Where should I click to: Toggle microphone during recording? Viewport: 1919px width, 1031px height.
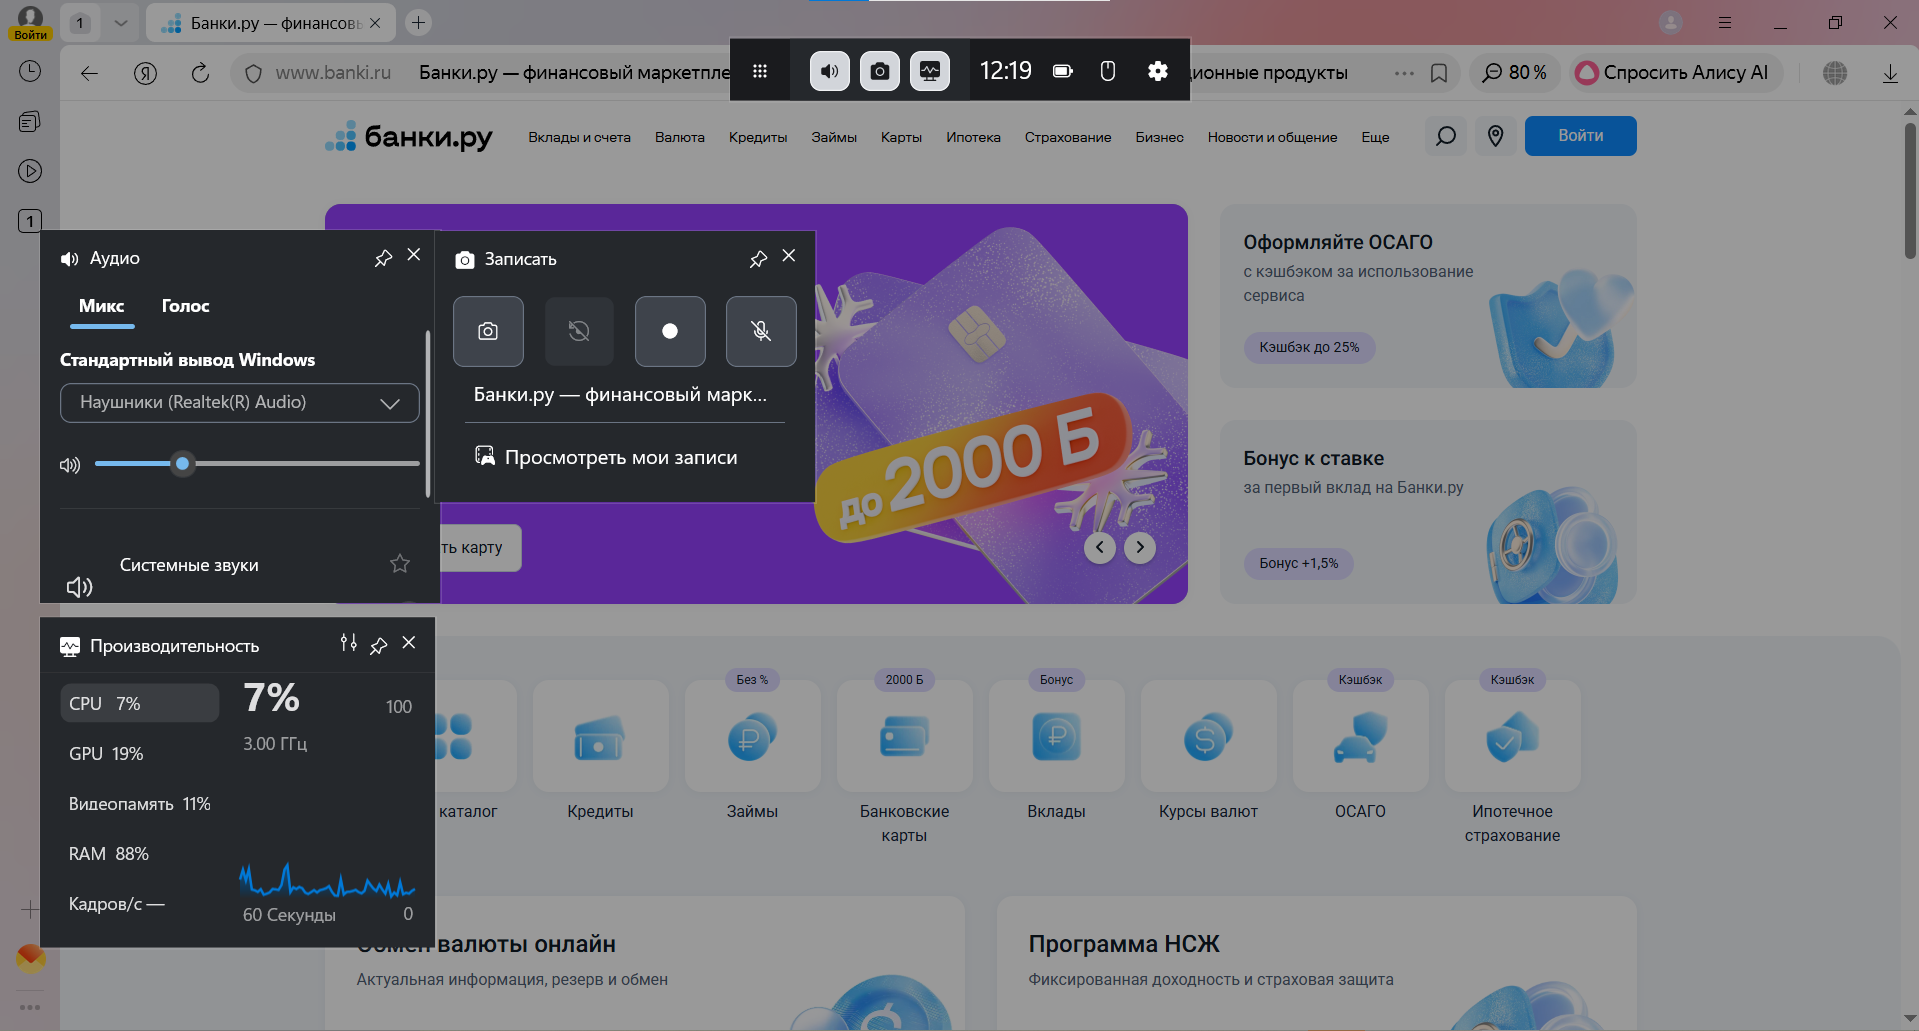pyautogui.click(x=761, y=331)
